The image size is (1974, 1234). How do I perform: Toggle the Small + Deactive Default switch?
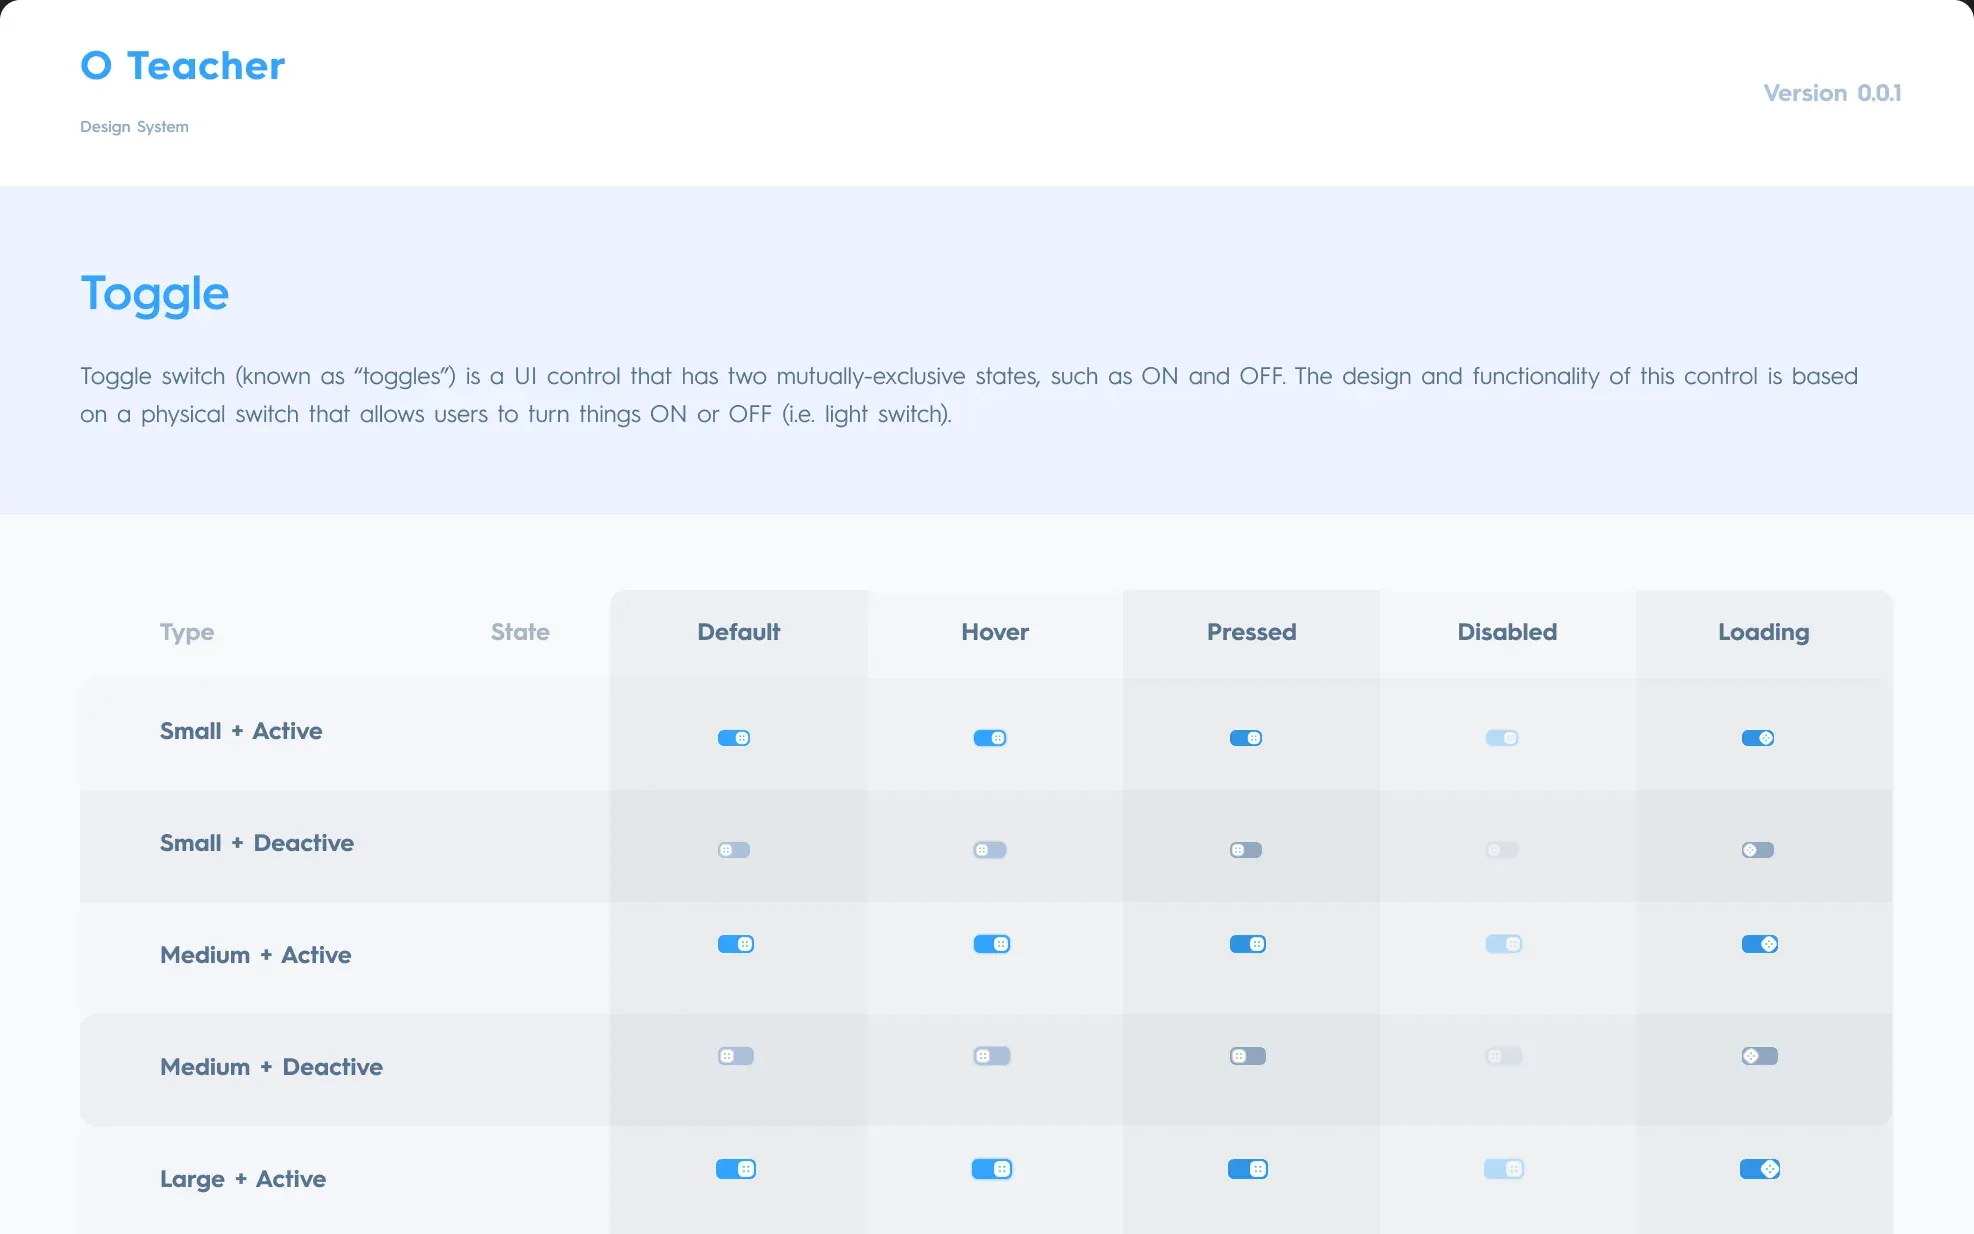[734, 850]
